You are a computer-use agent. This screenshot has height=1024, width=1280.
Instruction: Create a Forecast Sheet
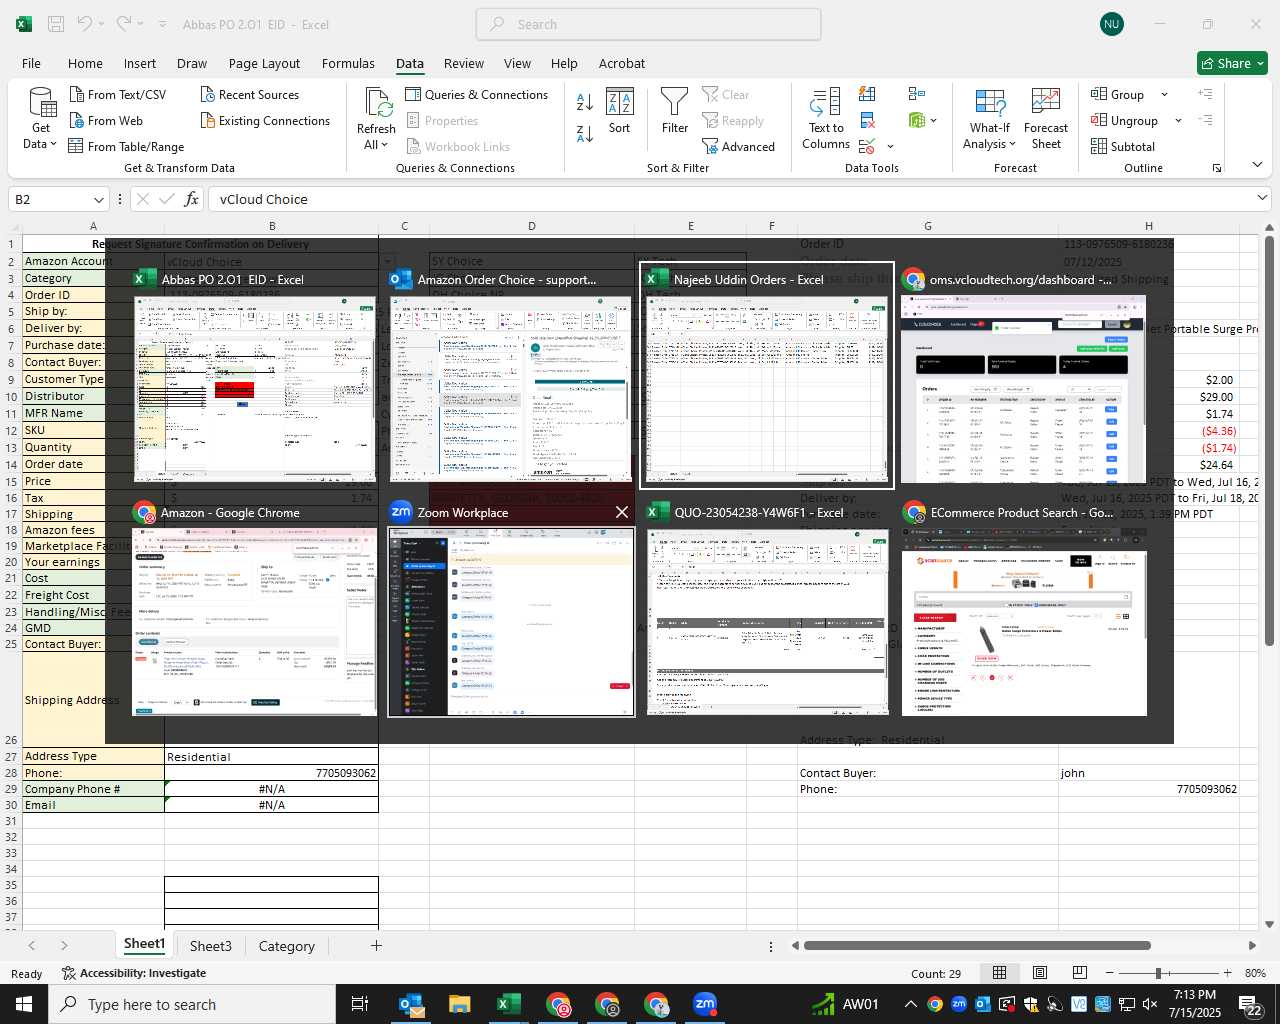pyautogui.click(x=1046, y=119)
